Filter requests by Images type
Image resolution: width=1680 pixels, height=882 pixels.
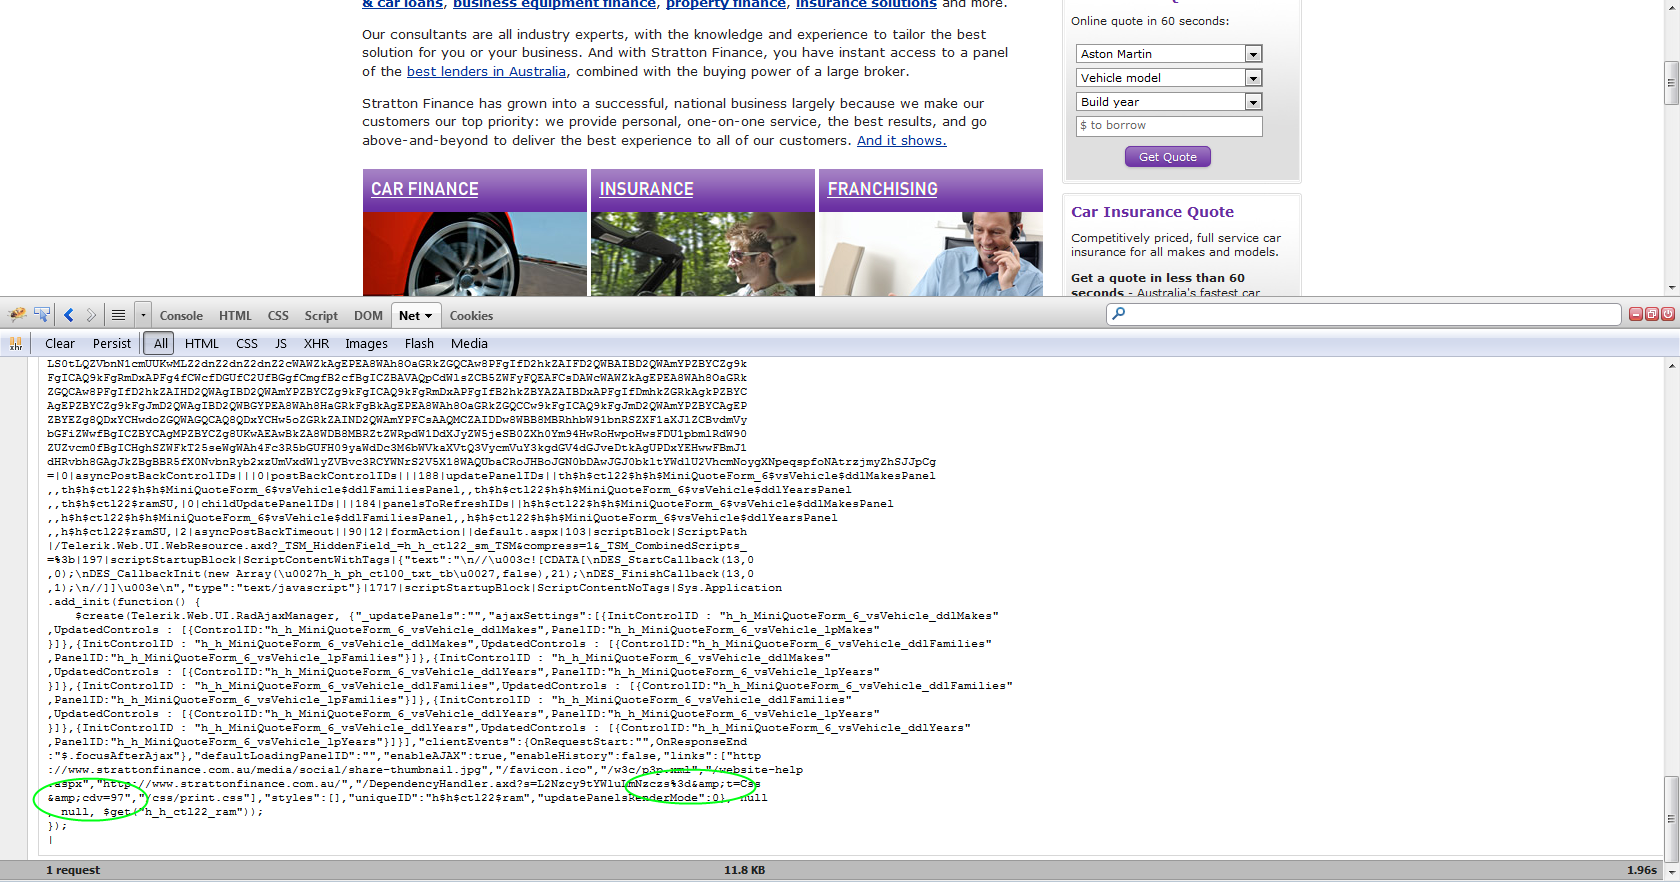tap(367, 343)
